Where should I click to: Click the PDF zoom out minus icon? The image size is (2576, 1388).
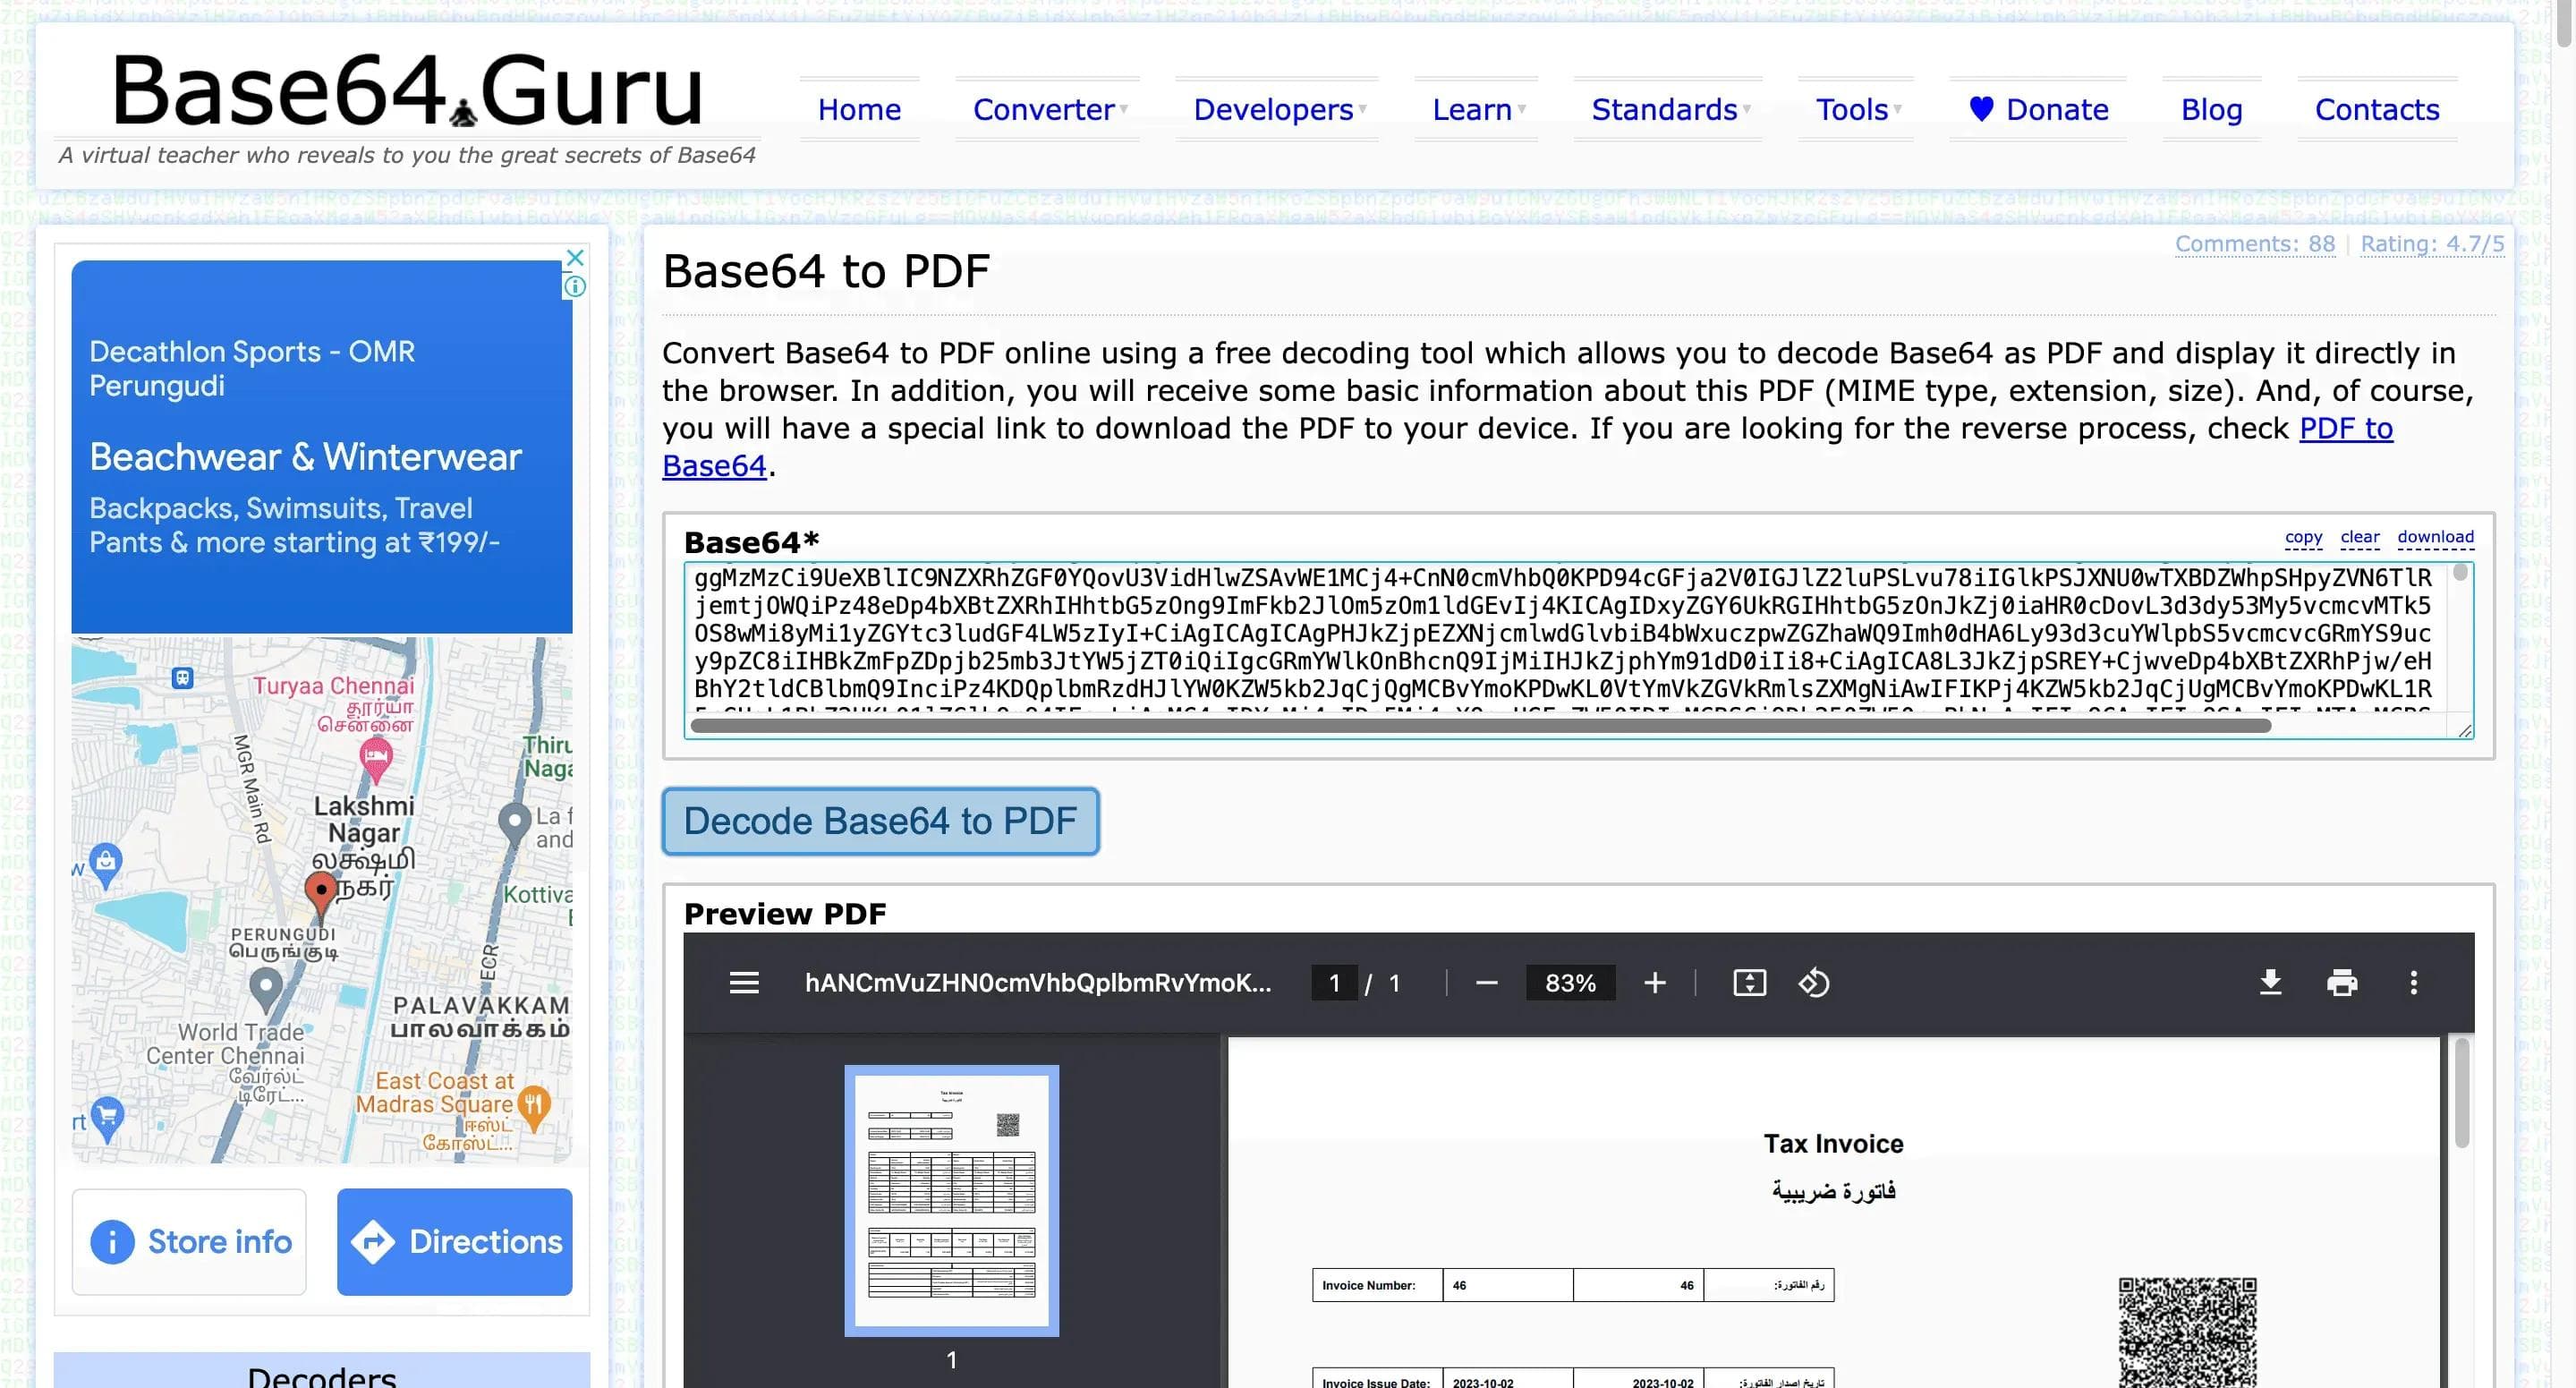(x=1486, y=983)
